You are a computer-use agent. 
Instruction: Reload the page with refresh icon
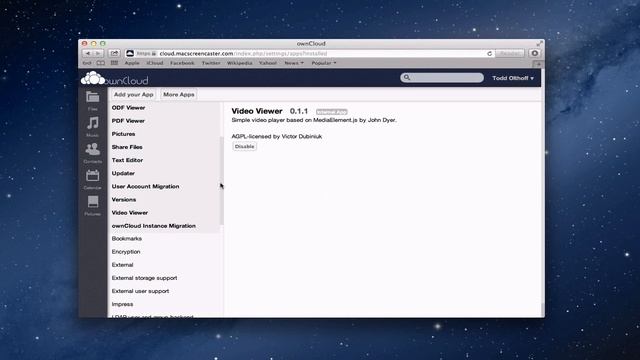[x=489, y=53]
